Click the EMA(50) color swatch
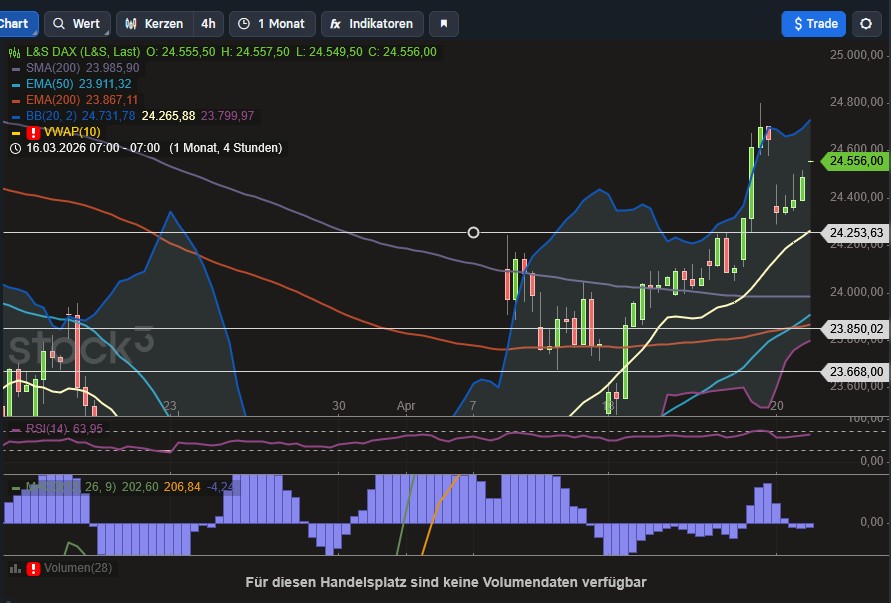 tap(15, 84)
